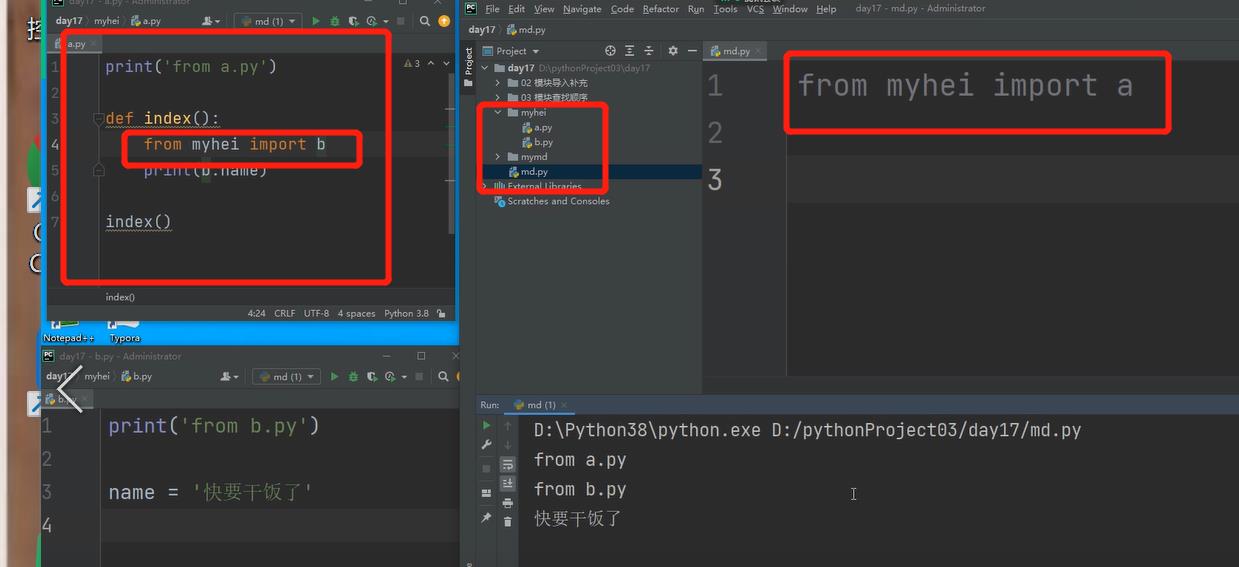Open md (1) configuration dropdown in b.py window
Viewport: 1239px width, 567px height.
[x=286, y=377]
